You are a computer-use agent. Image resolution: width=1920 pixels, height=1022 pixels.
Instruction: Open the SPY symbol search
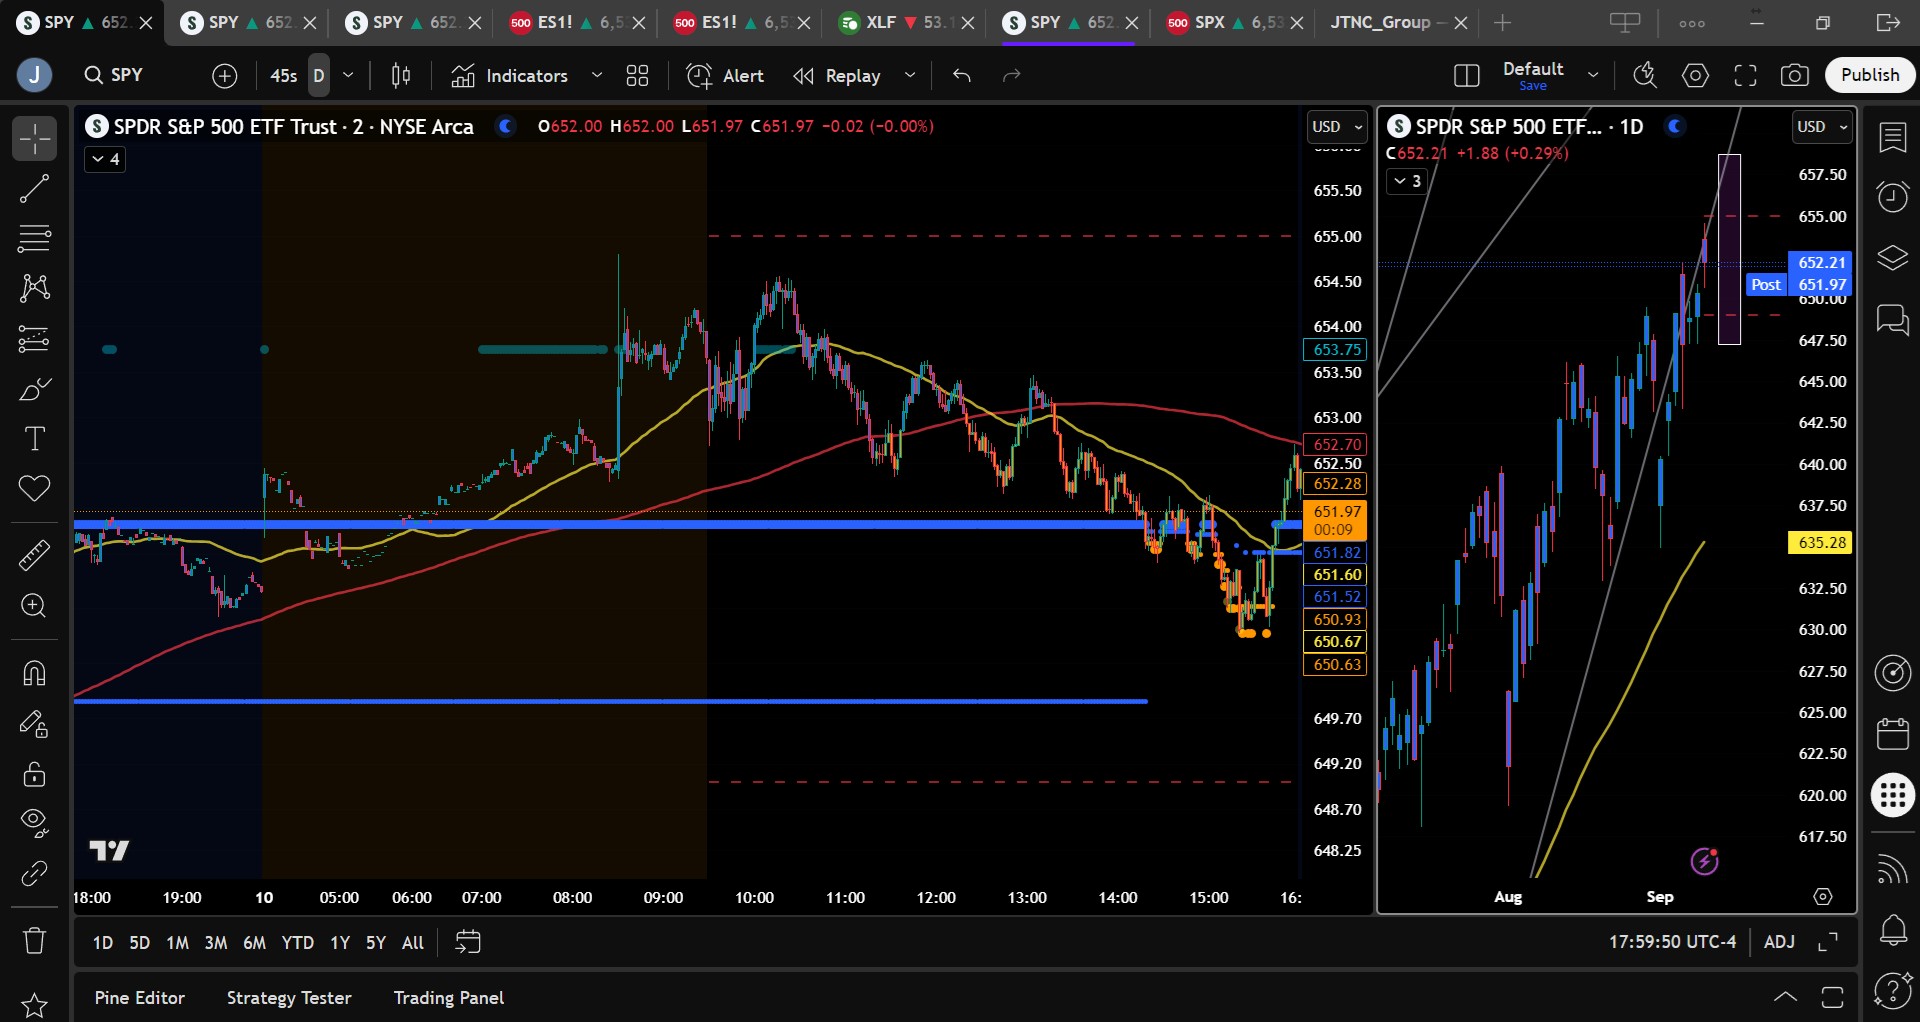tap(114, 75)
